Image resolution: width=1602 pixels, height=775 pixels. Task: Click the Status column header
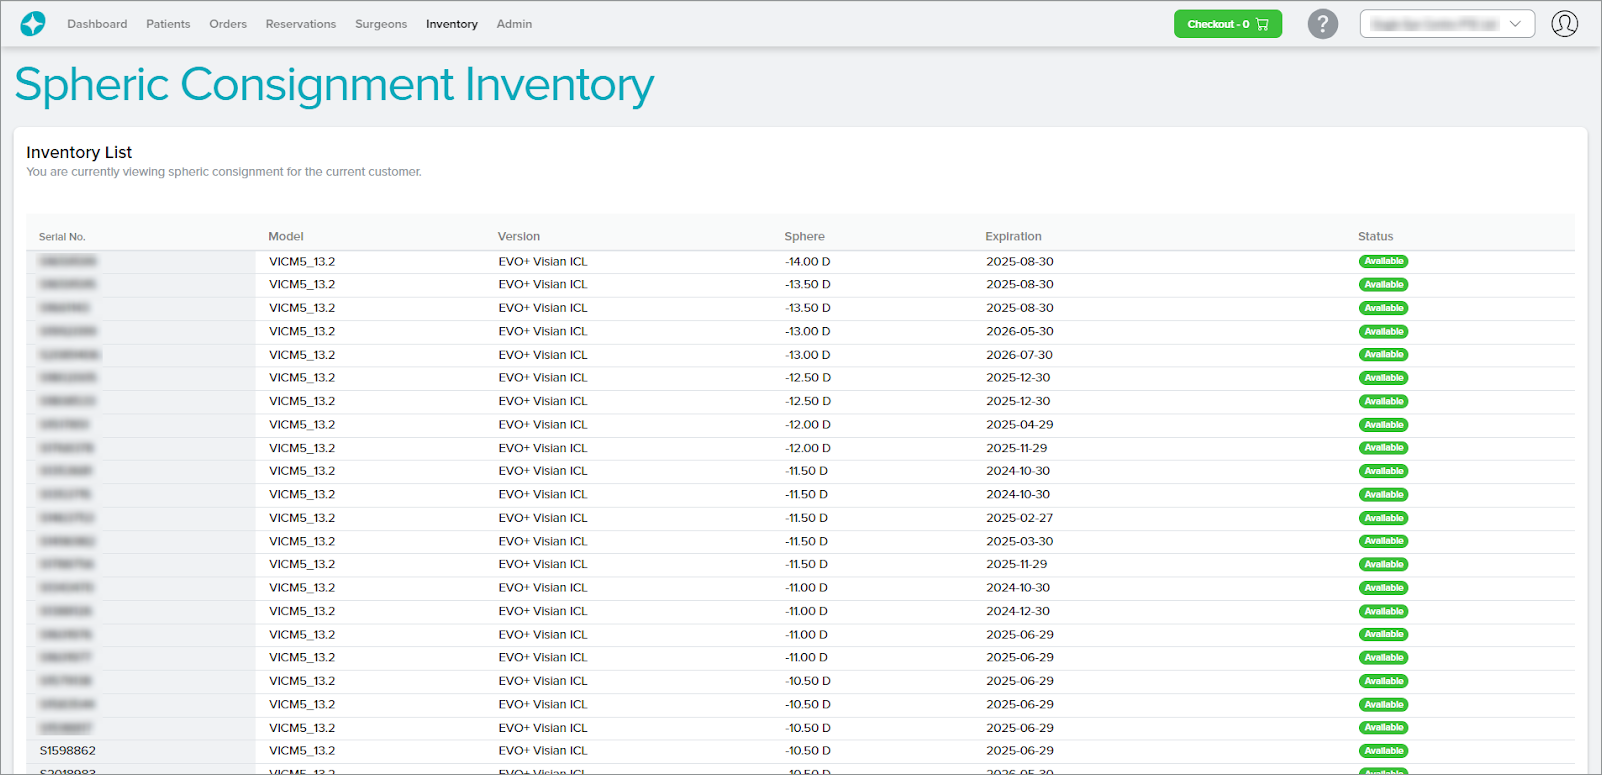pos(1375,237)
